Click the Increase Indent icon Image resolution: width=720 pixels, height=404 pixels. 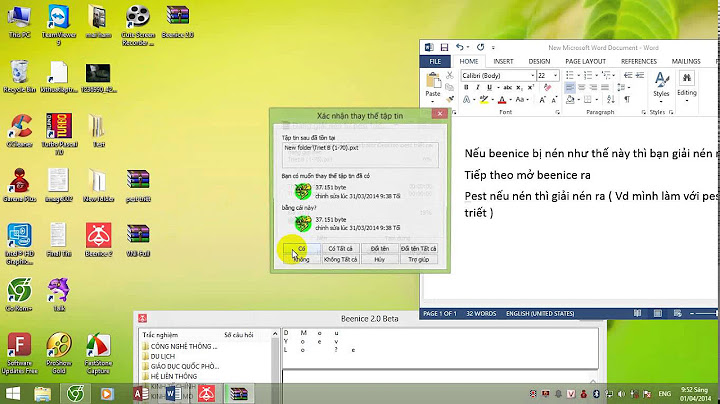640,75
